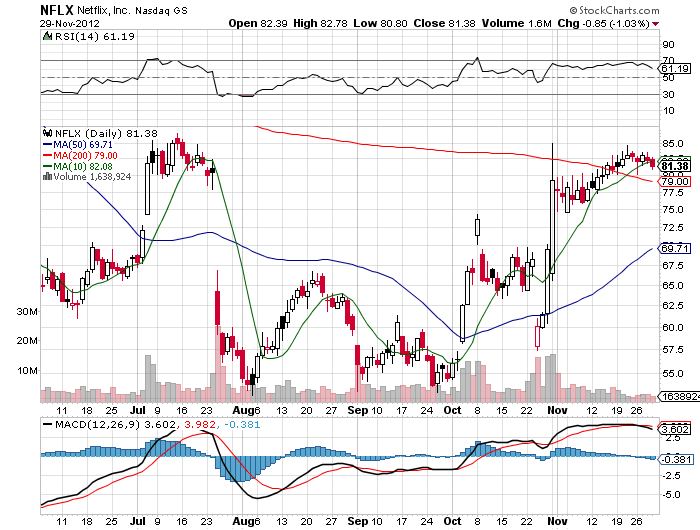
Task: Click the NFLX ticker symbol title
Action: click(57, 10)
